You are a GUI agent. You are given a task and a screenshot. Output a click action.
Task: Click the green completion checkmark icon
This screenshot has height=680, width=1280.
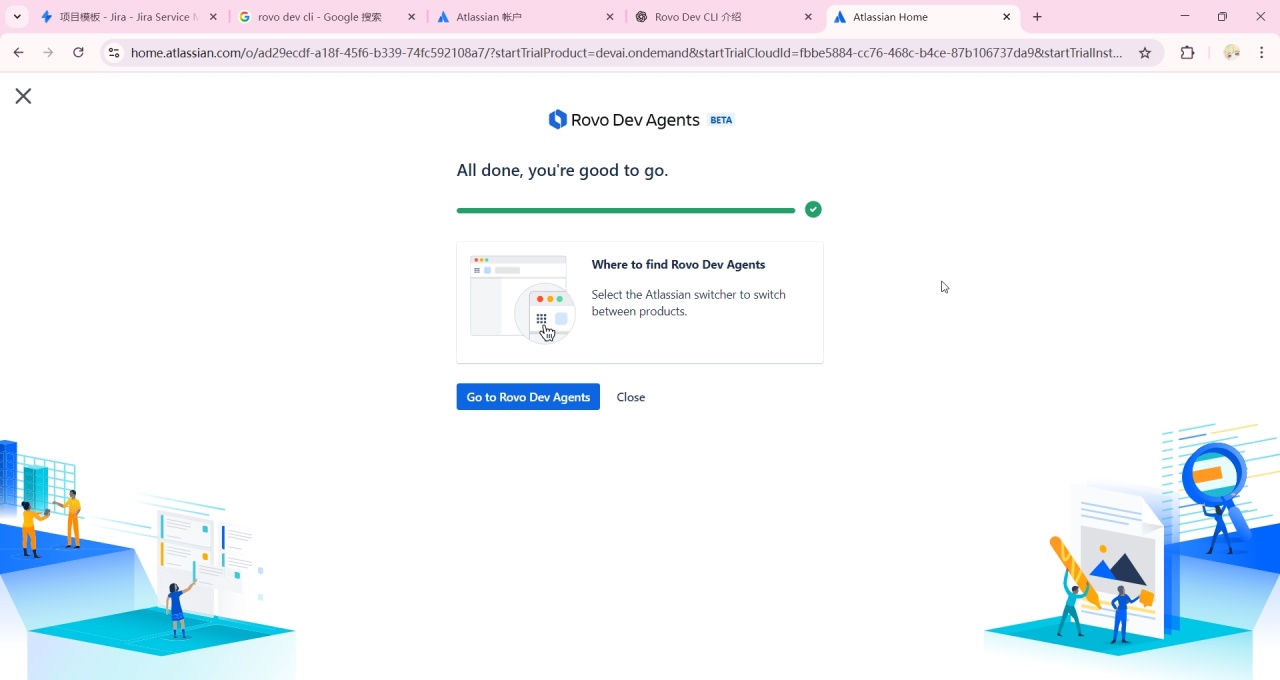coord(813,209)
